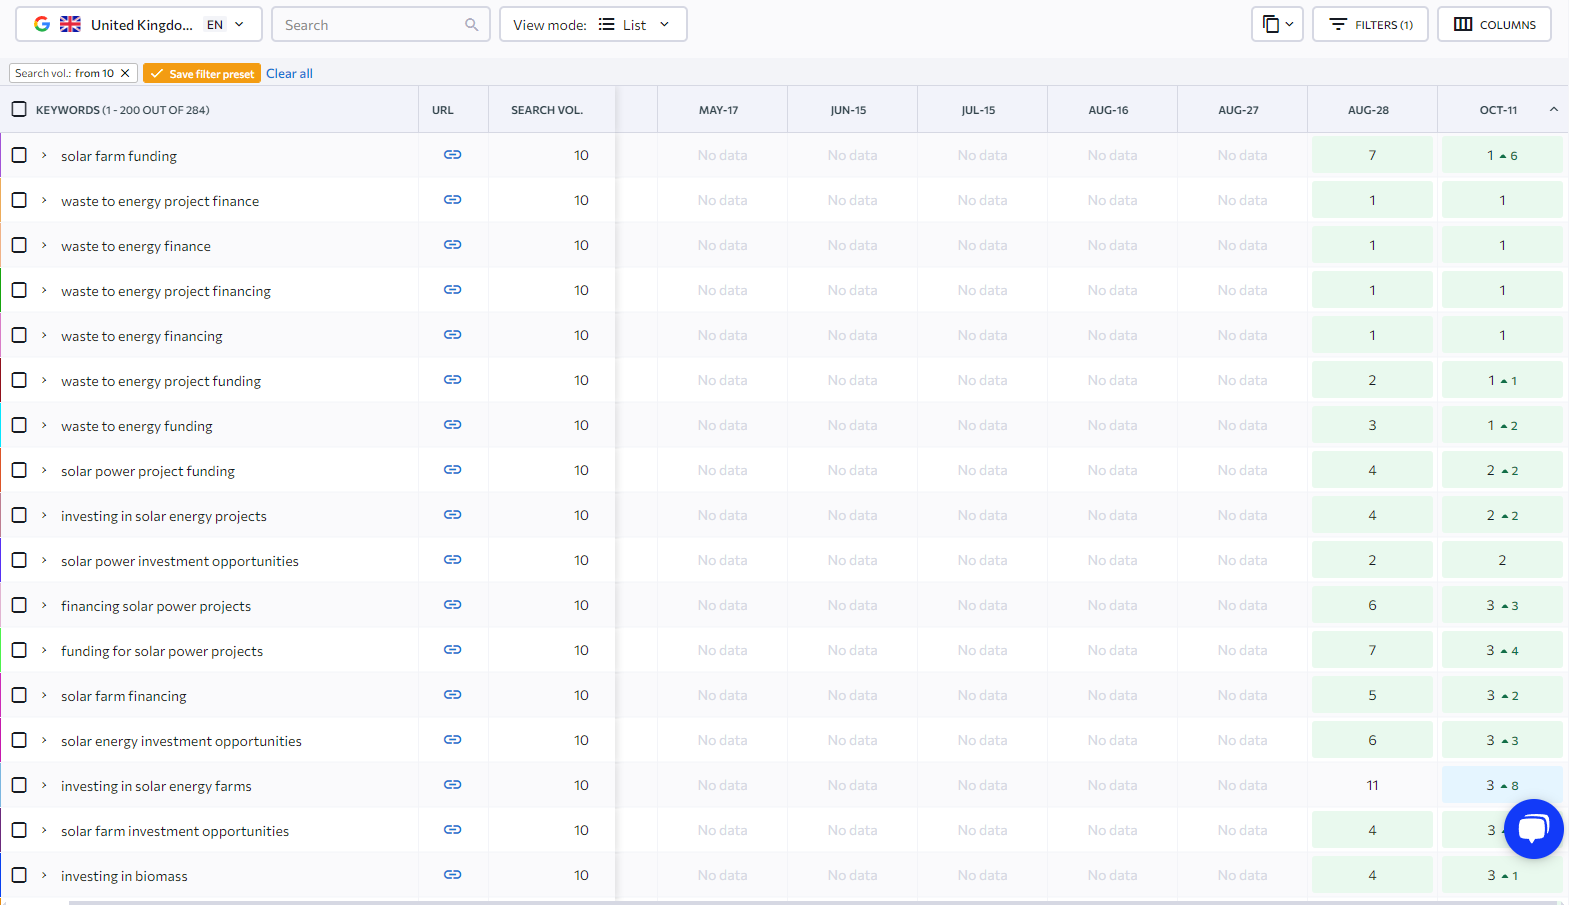Click search magnifier icon in search box
1569x905 pixels.
tap(471, 25)
